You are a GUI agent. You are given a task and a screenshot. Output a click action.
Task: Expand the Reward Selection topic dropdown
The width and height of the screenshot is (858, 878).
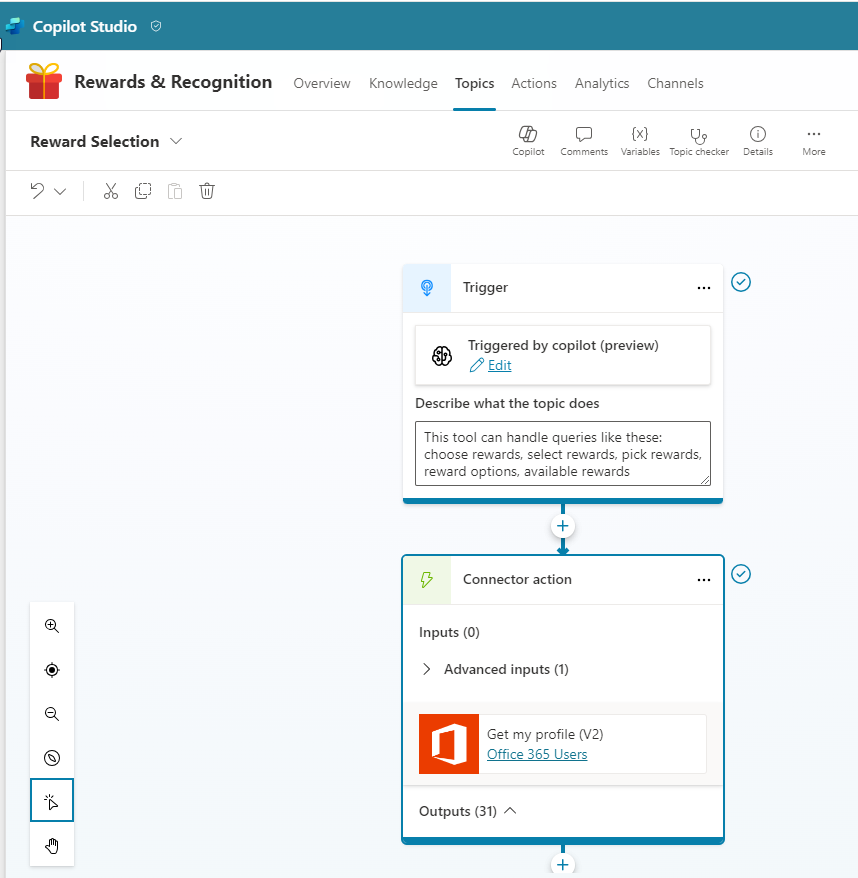point(176,141)
